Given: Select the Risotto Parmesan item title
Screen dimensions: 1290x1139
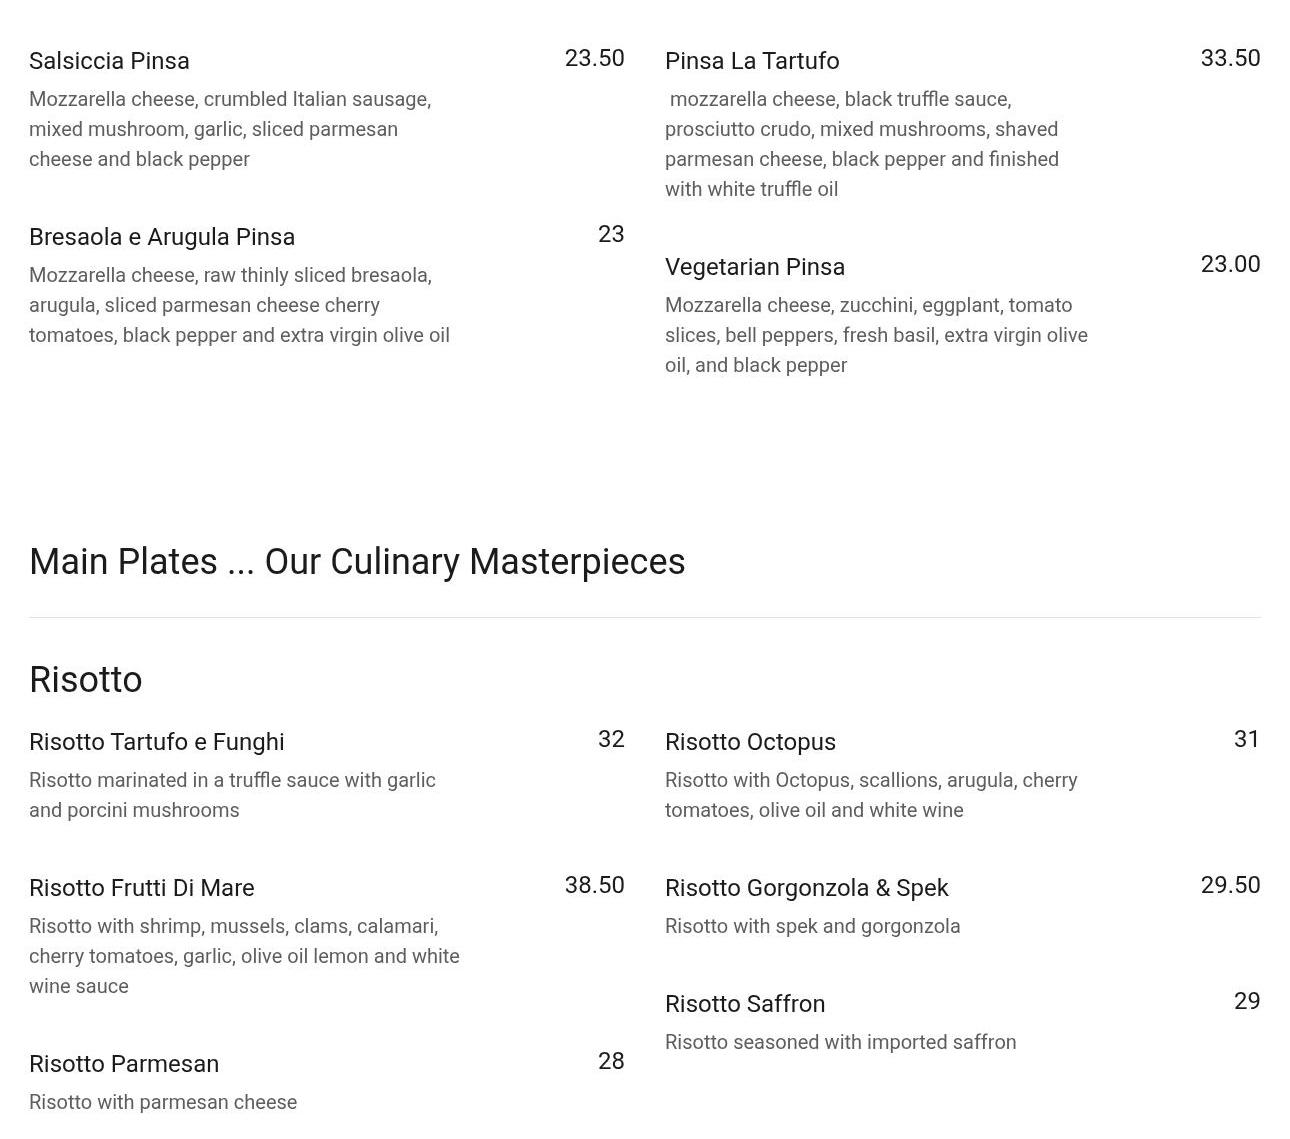Looking at the screenshot, I should [124, 1064].
